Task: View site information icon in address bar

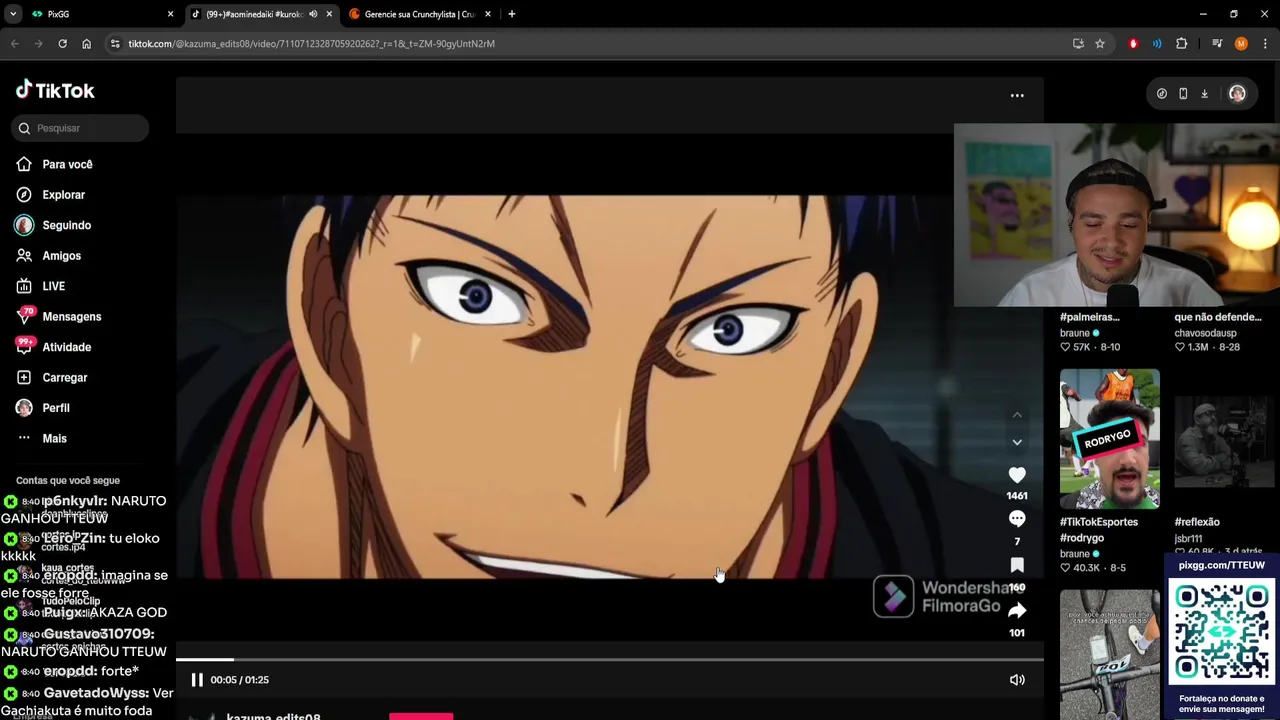Action: click(x=115, y=44)
